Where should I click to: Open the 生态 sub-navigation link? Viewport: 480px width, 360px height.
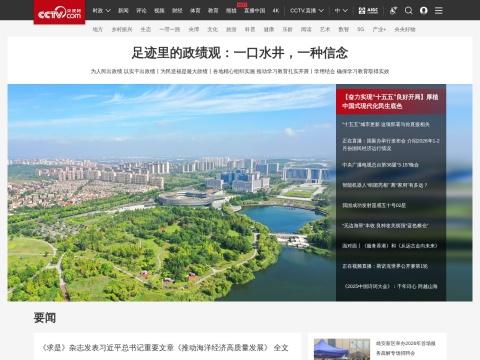tap(146, 29)
